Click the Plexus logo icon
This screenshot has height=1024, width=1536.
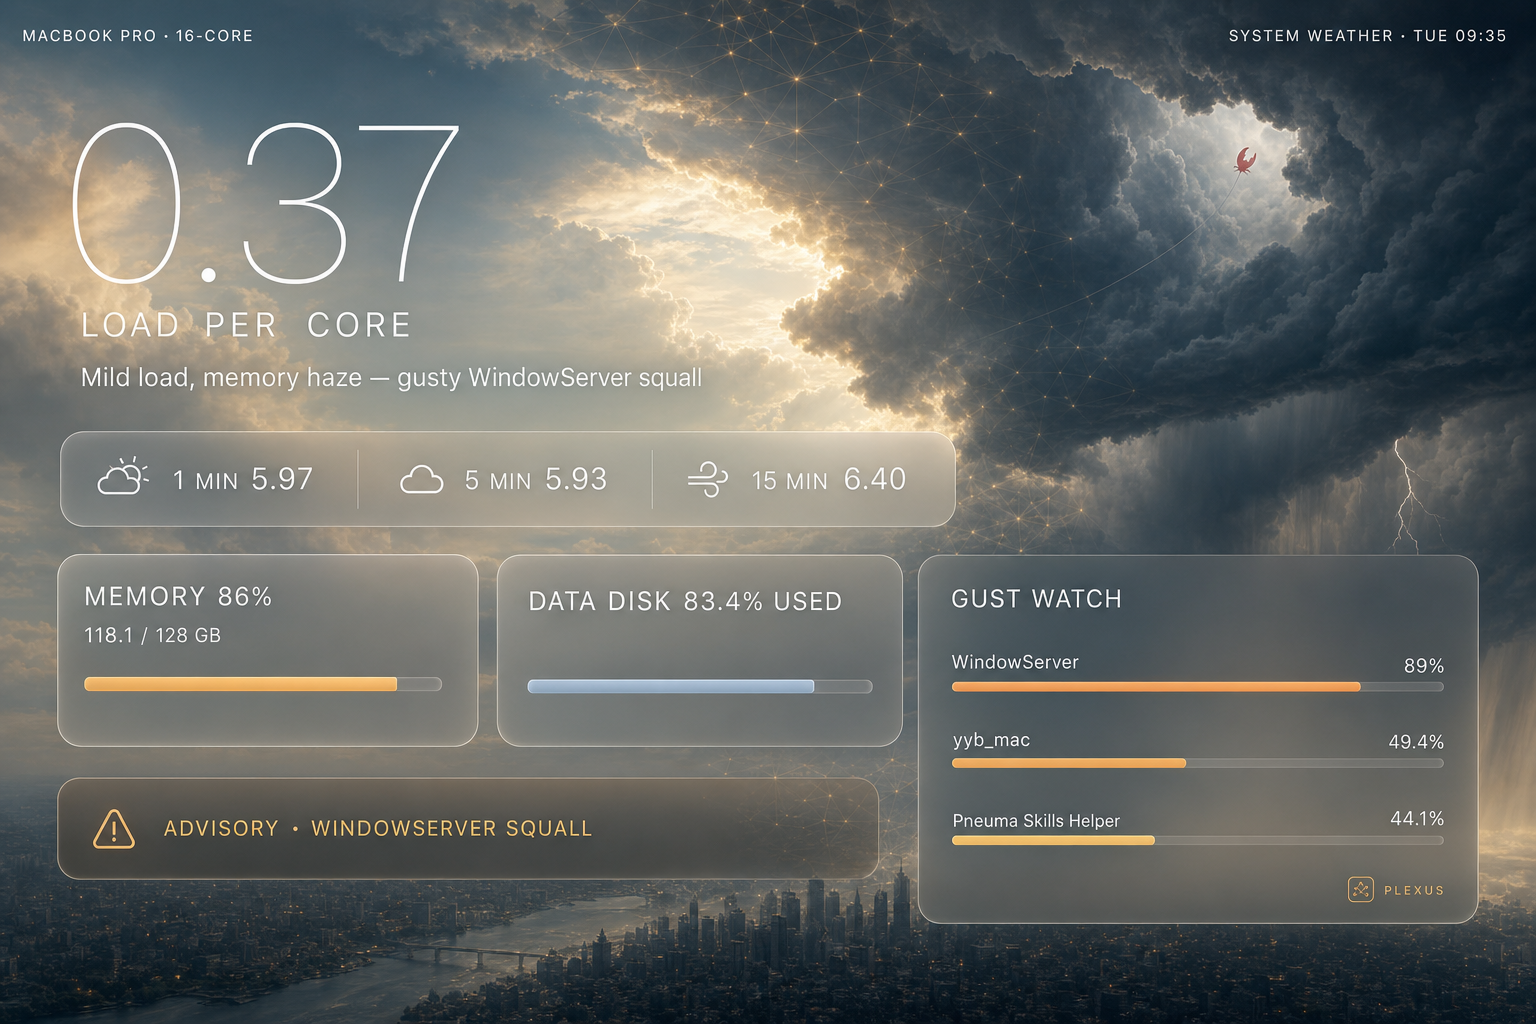pyautogui.click(x=1360, y=889)
